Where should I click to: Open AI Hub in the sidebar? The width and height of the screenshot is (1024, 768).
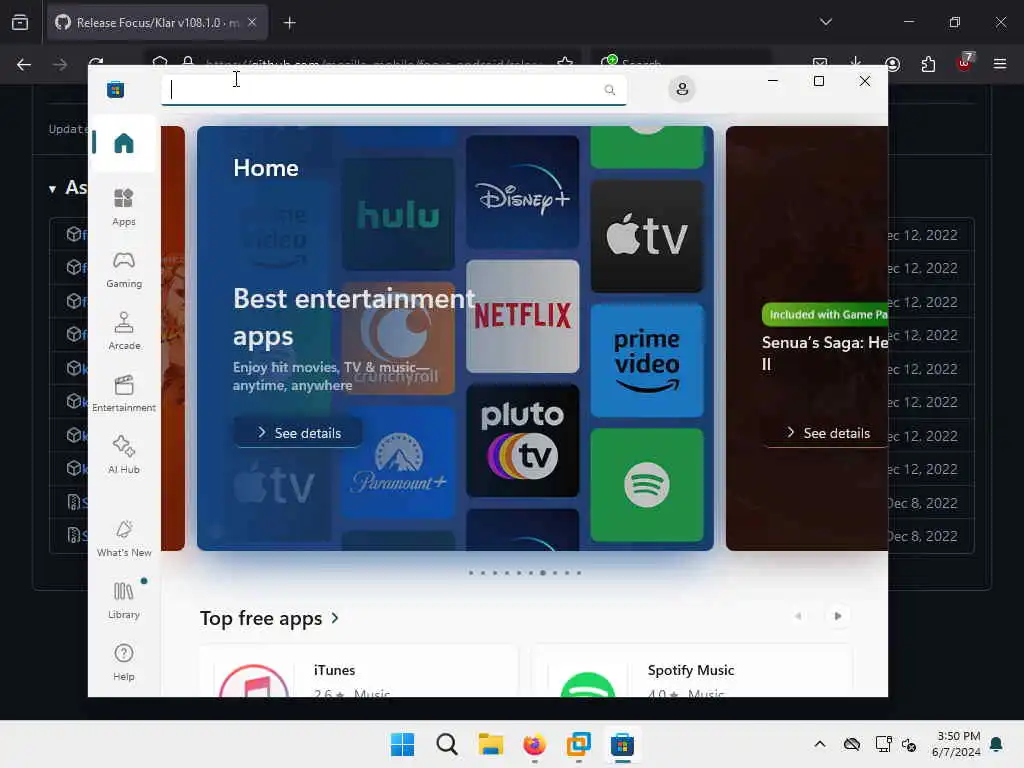coord(123,455)
